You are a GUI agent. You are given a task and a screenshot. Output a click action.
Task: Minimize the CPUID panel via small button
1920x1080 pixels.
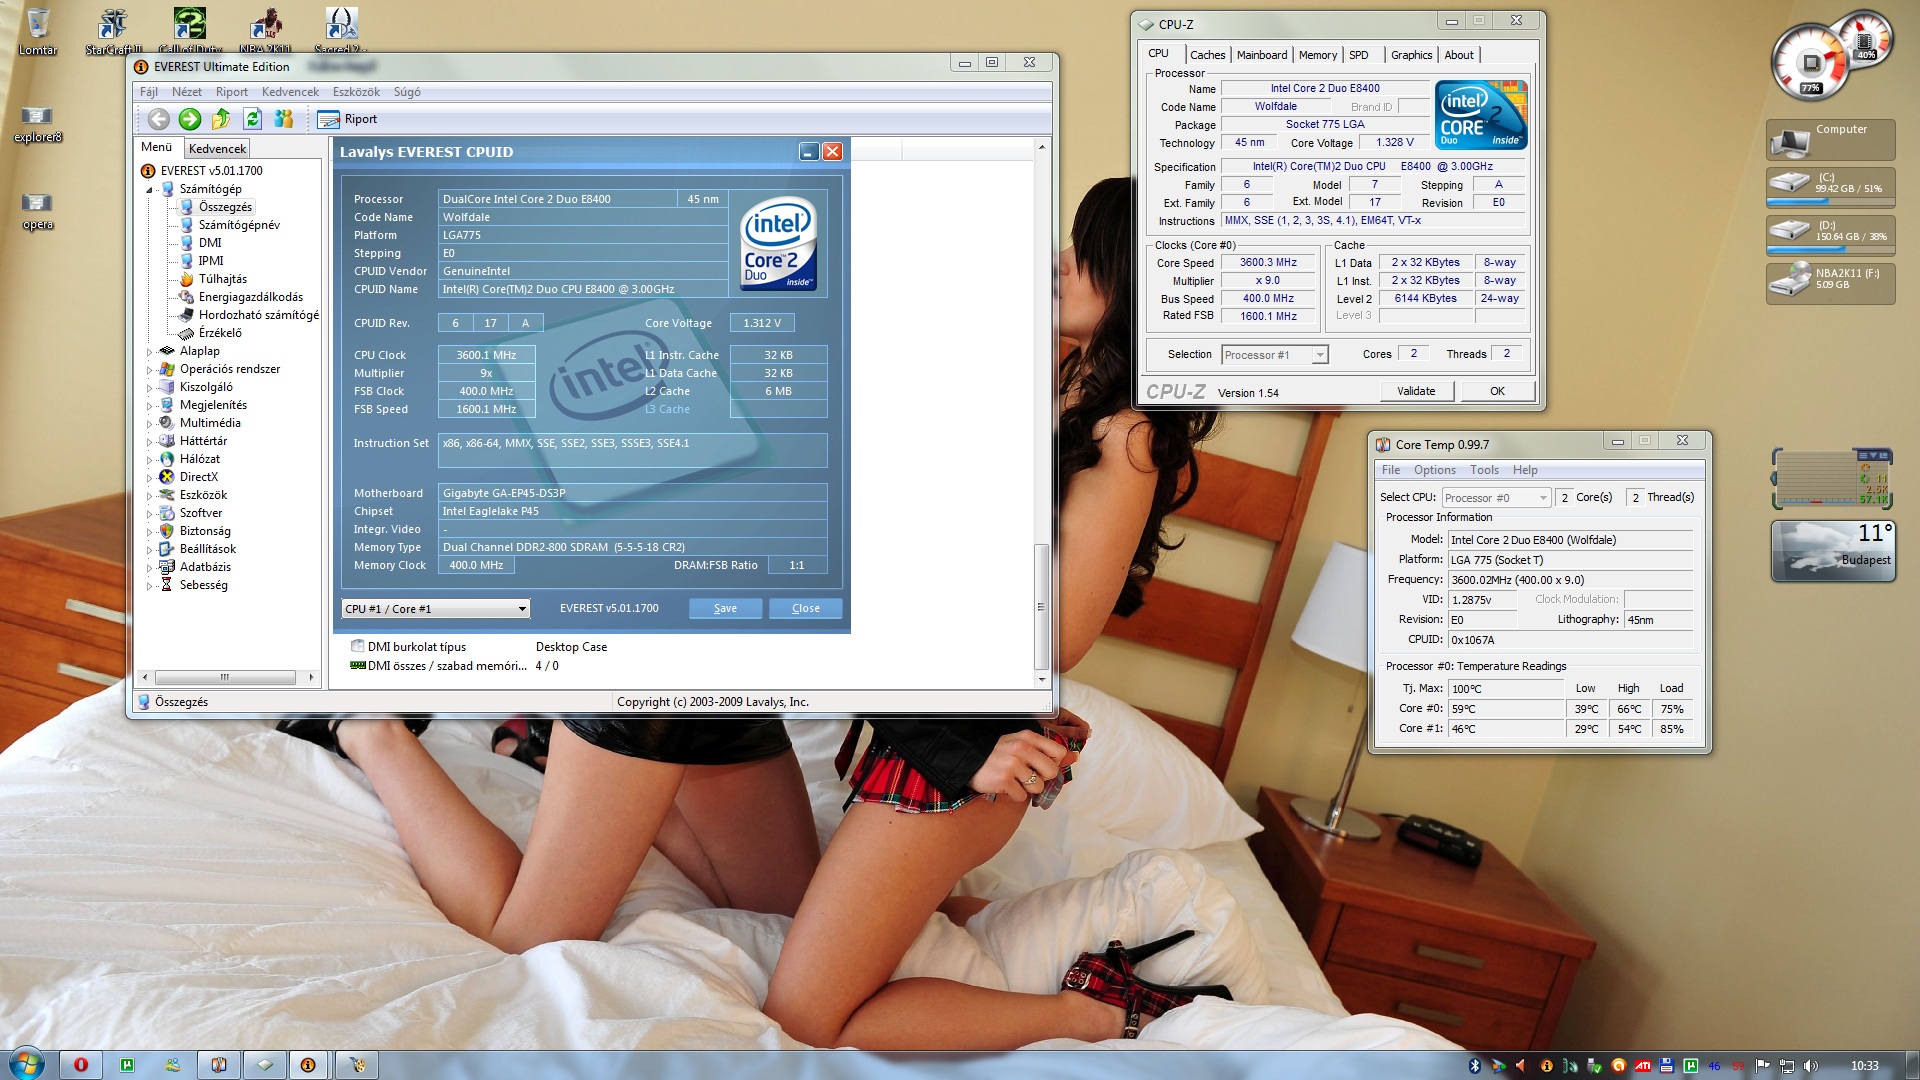[809, 151]
